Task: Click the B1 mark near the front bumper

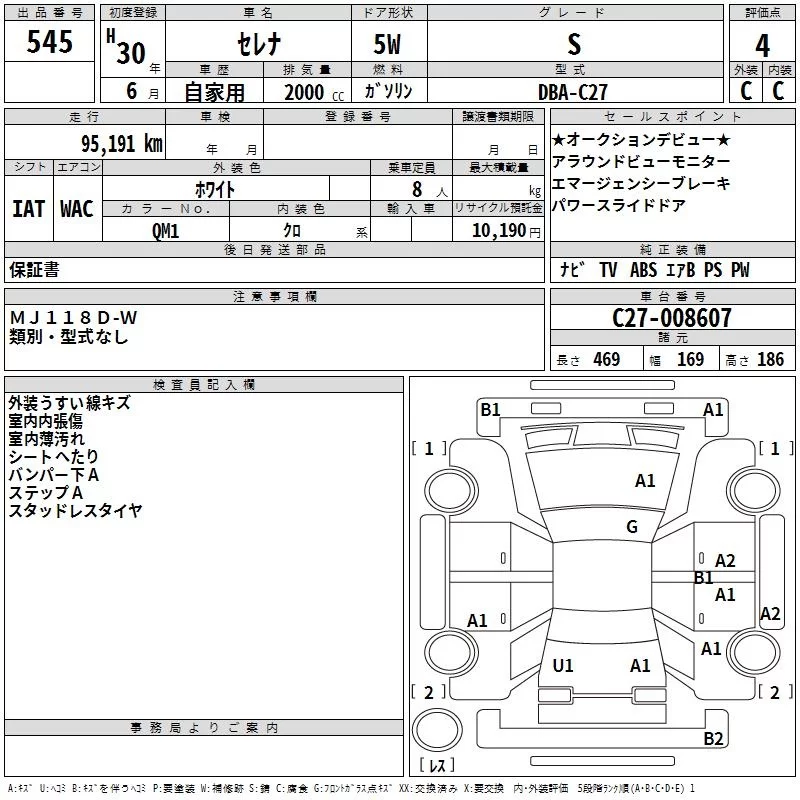Action: tap(490, 410)
